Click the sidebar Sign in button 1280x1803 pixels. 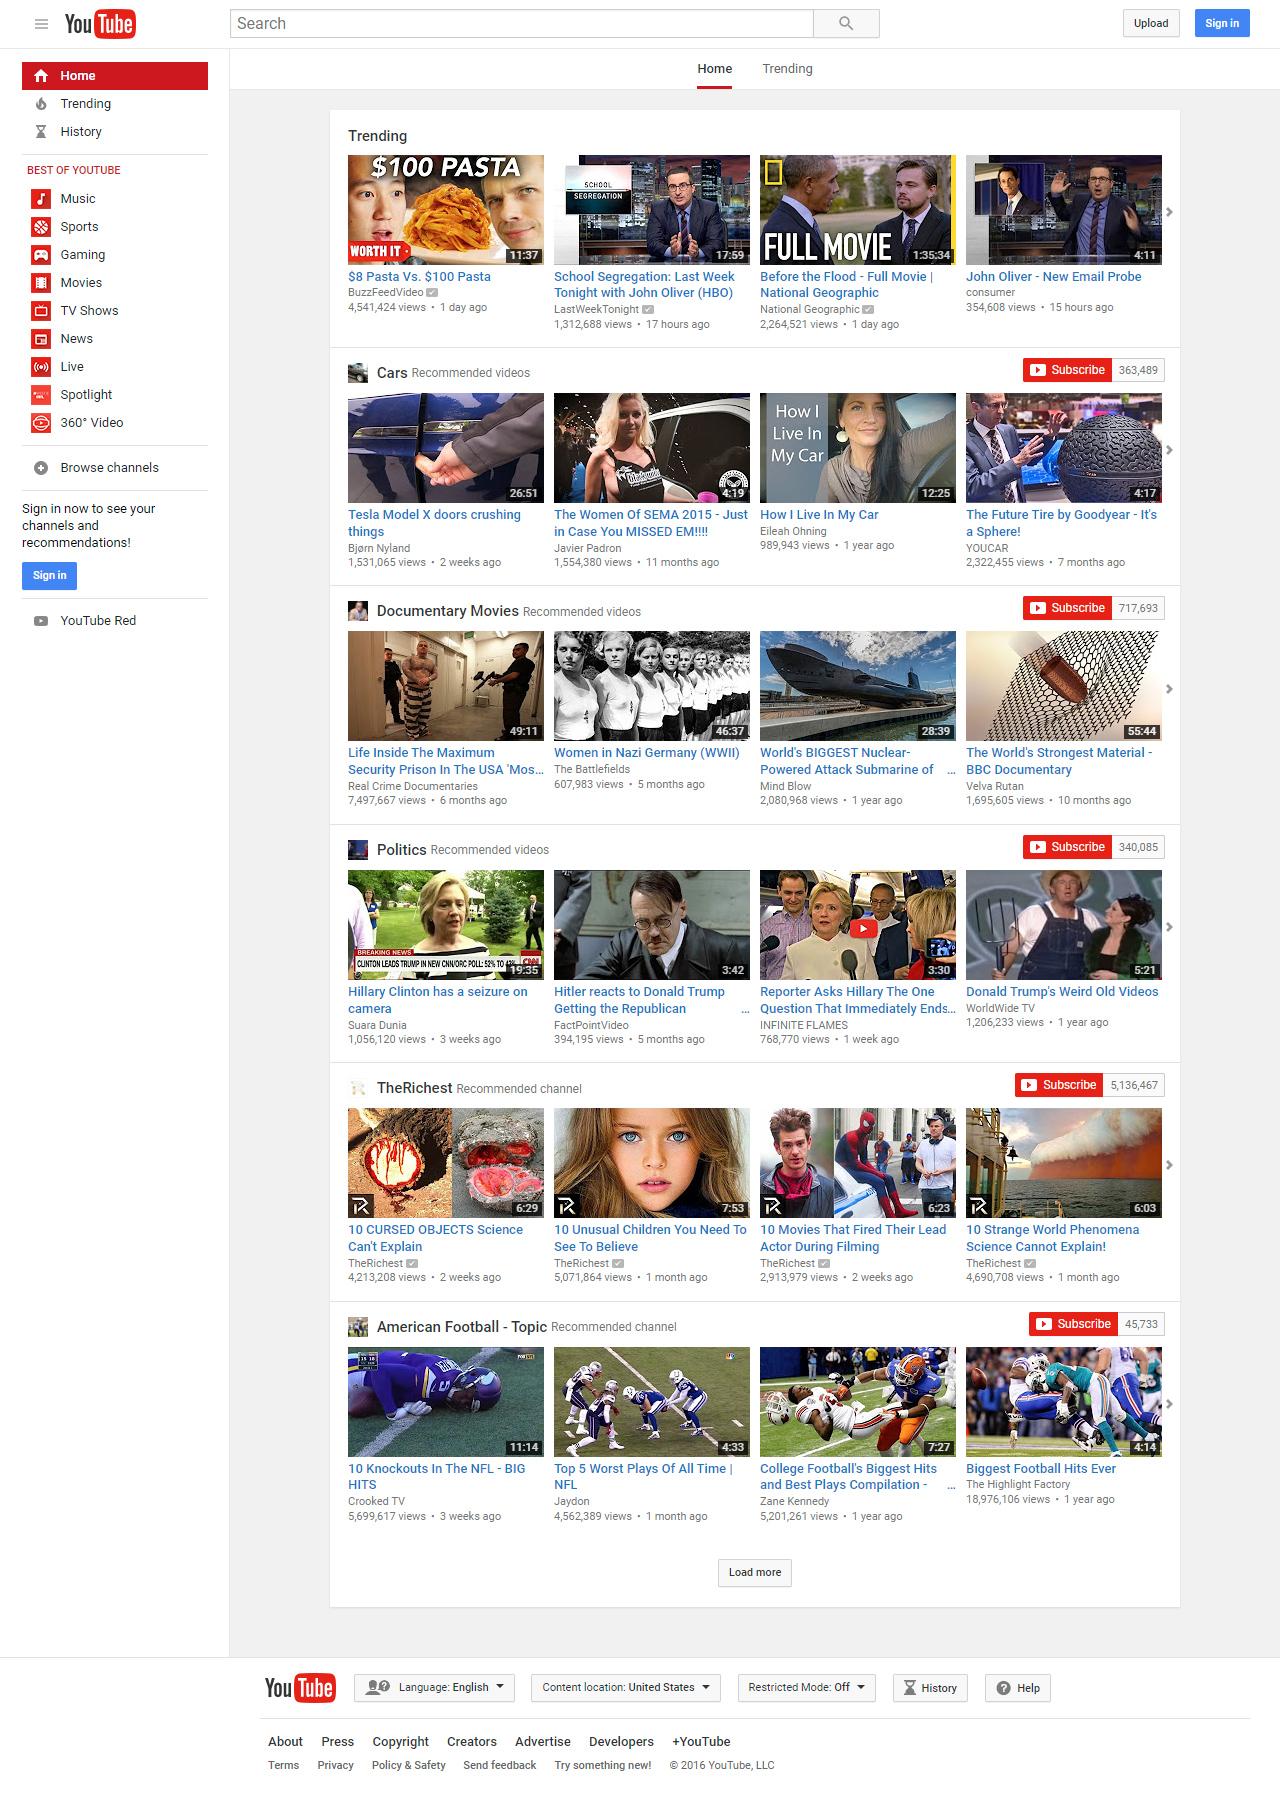pyautogui.click(x=49, y=576)
